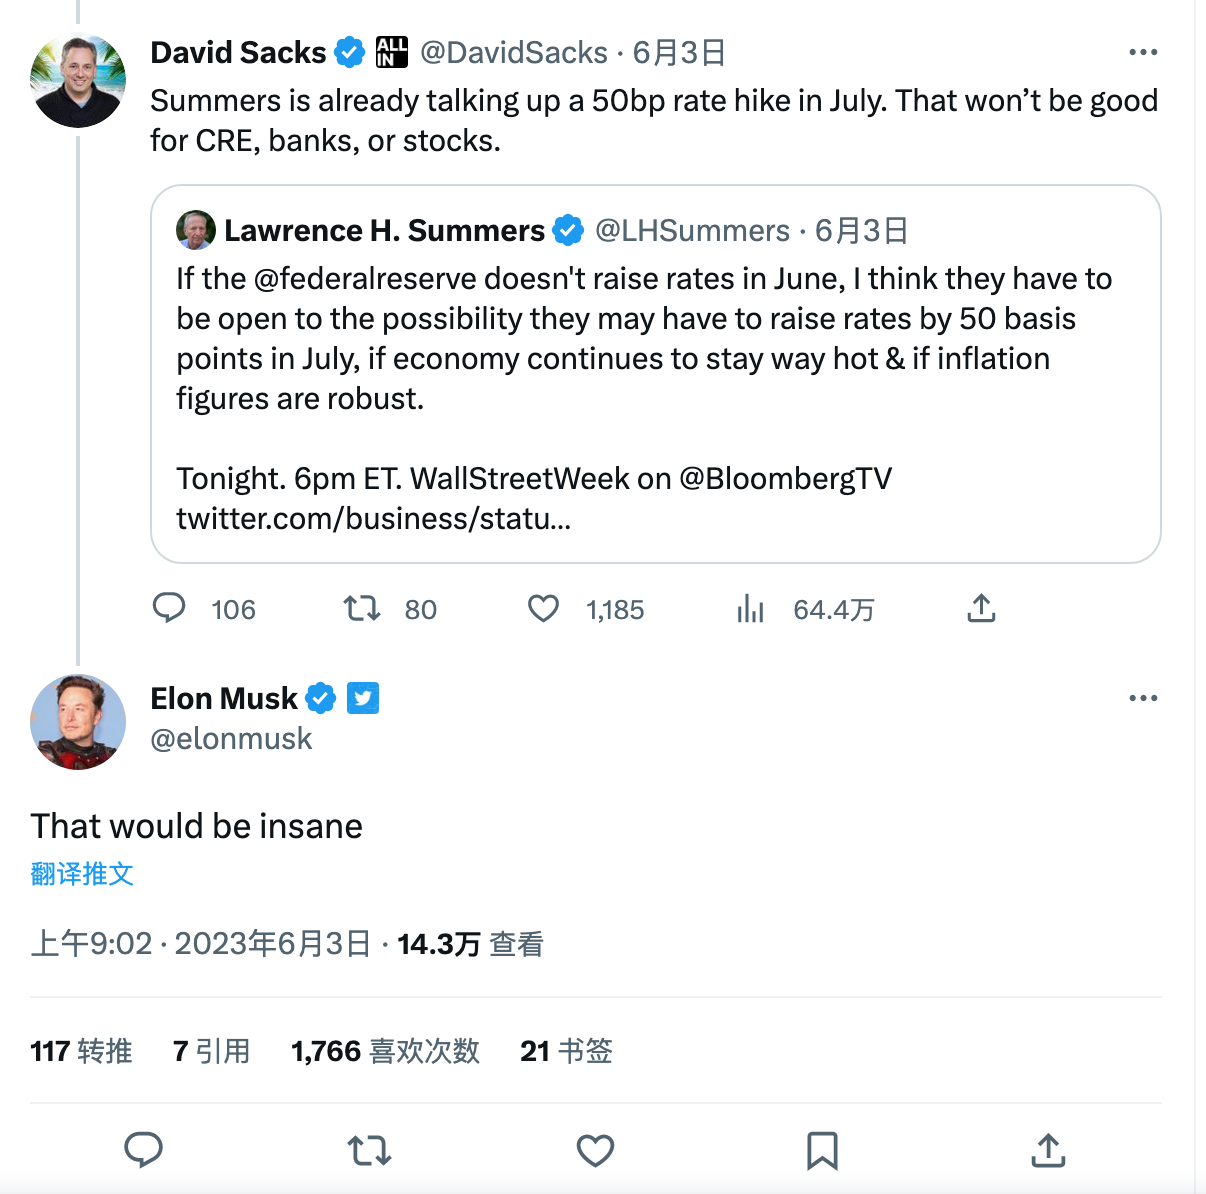The width and height of the screenshot is (1206, 1194).
Task: Open more options on David Sacks' tweet
Action: (x=1142, y=52)
